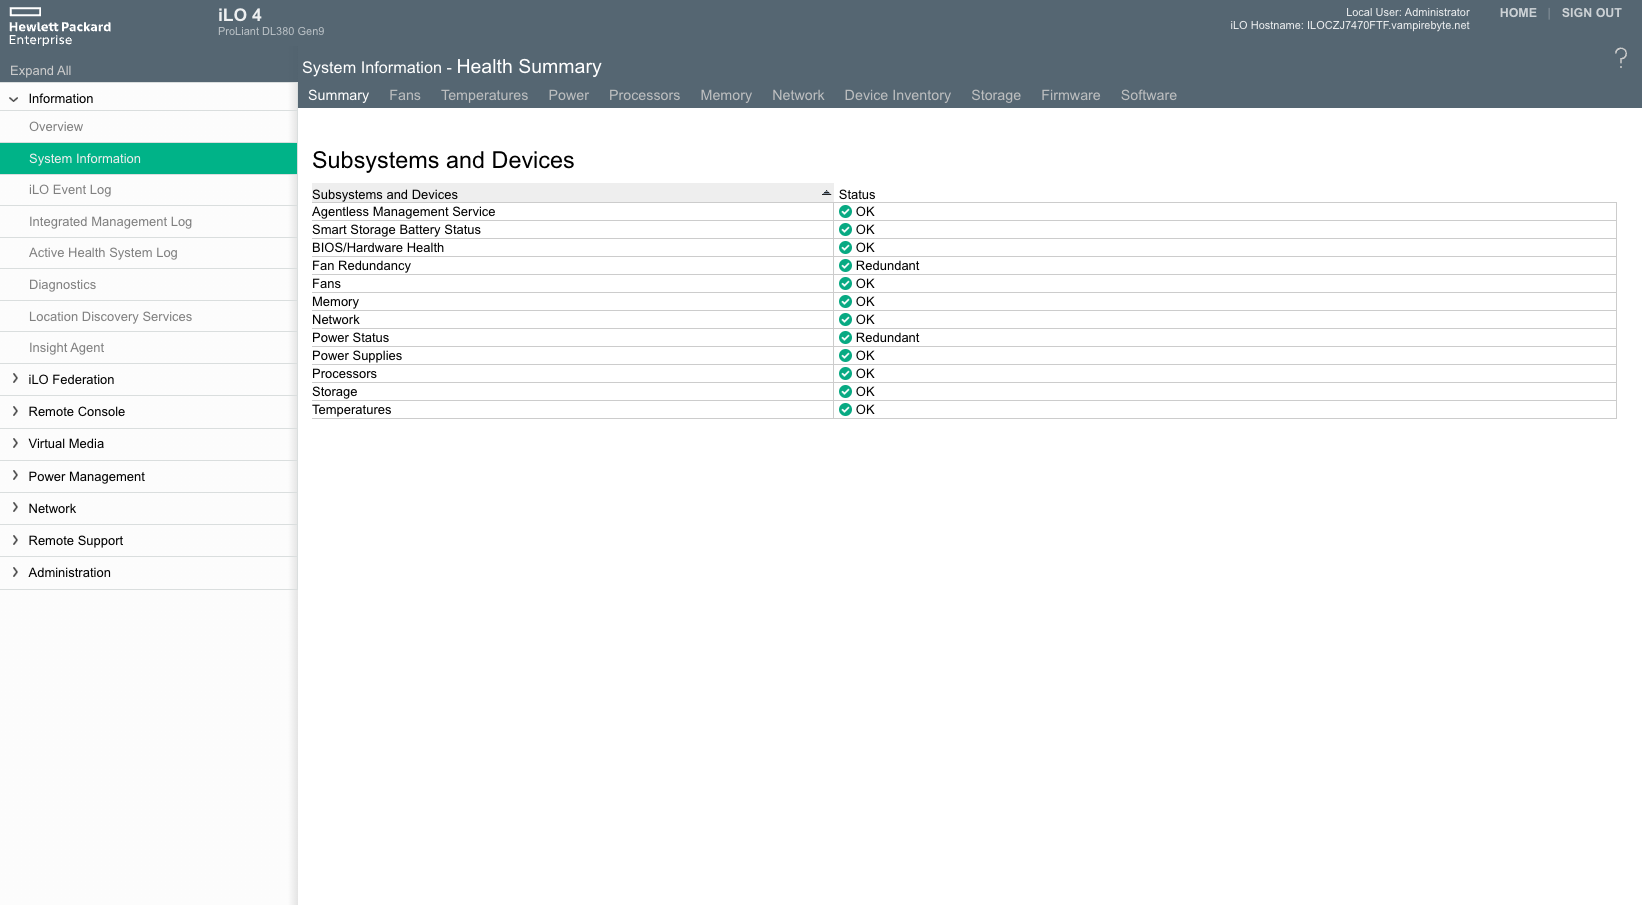Screen dimensions: 1642x905
Task: Open Insight Agent in the sidebar
Action: point(148,348)
